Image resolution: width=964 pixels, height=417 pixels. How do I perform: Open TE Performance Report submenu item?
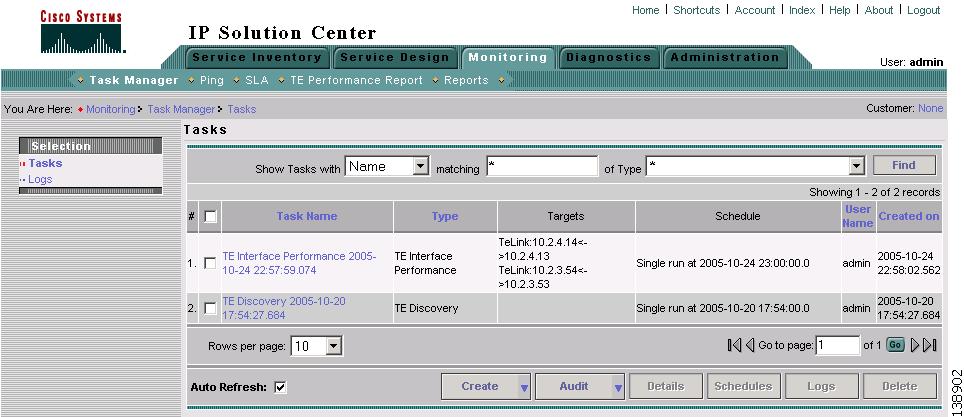pyautogui.click(x=356, y=80)
